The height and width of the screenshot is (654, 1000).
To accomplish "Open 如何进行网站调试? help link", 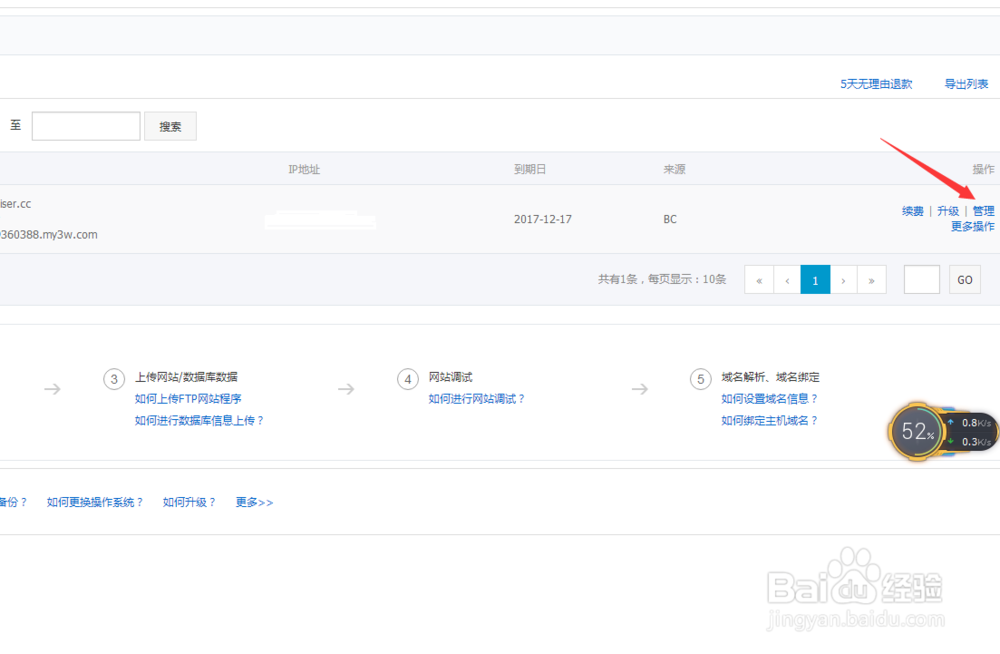I will (x=476, y=399).
